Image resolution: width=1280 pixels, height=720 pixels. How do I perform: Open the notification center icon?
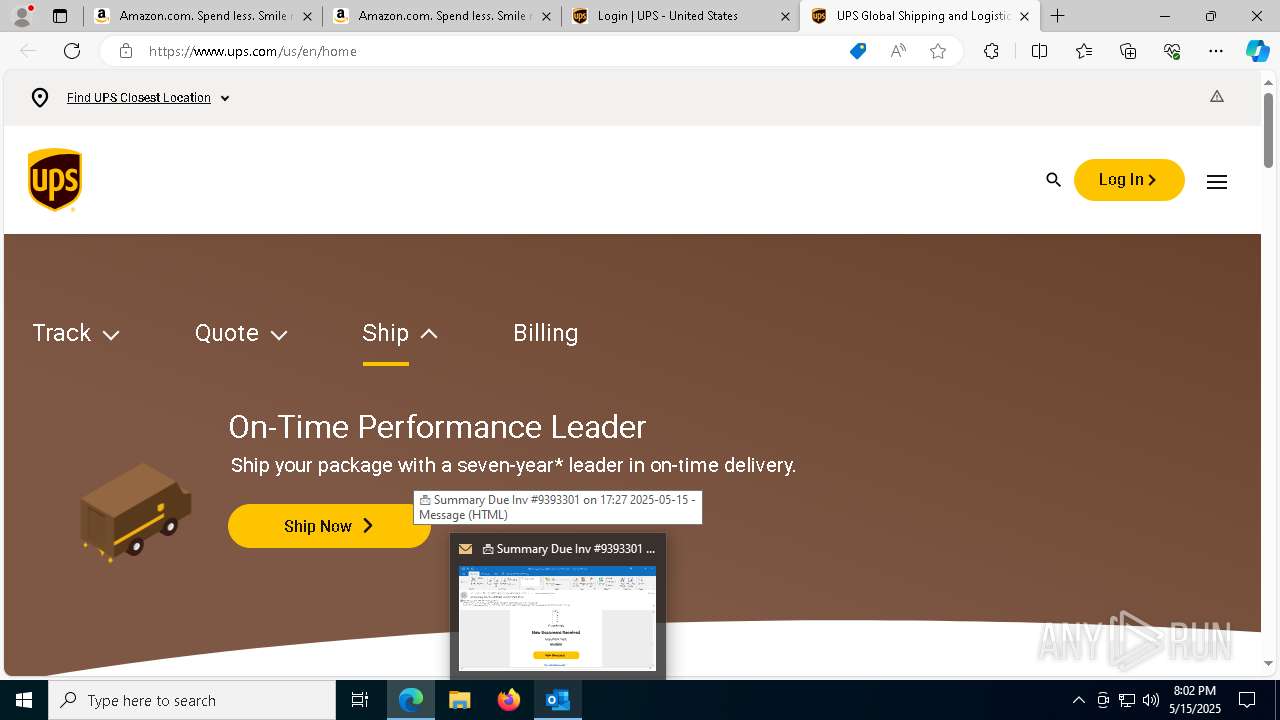pos(1247,700)
